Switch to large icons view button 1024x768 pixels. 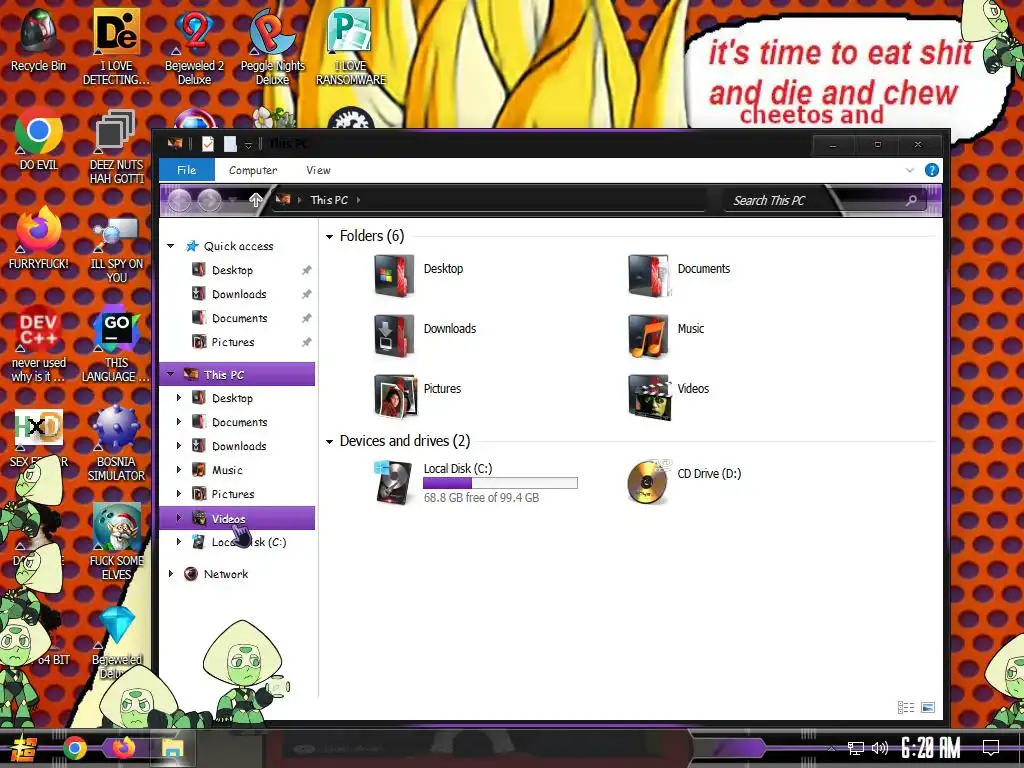coord(928,707)
